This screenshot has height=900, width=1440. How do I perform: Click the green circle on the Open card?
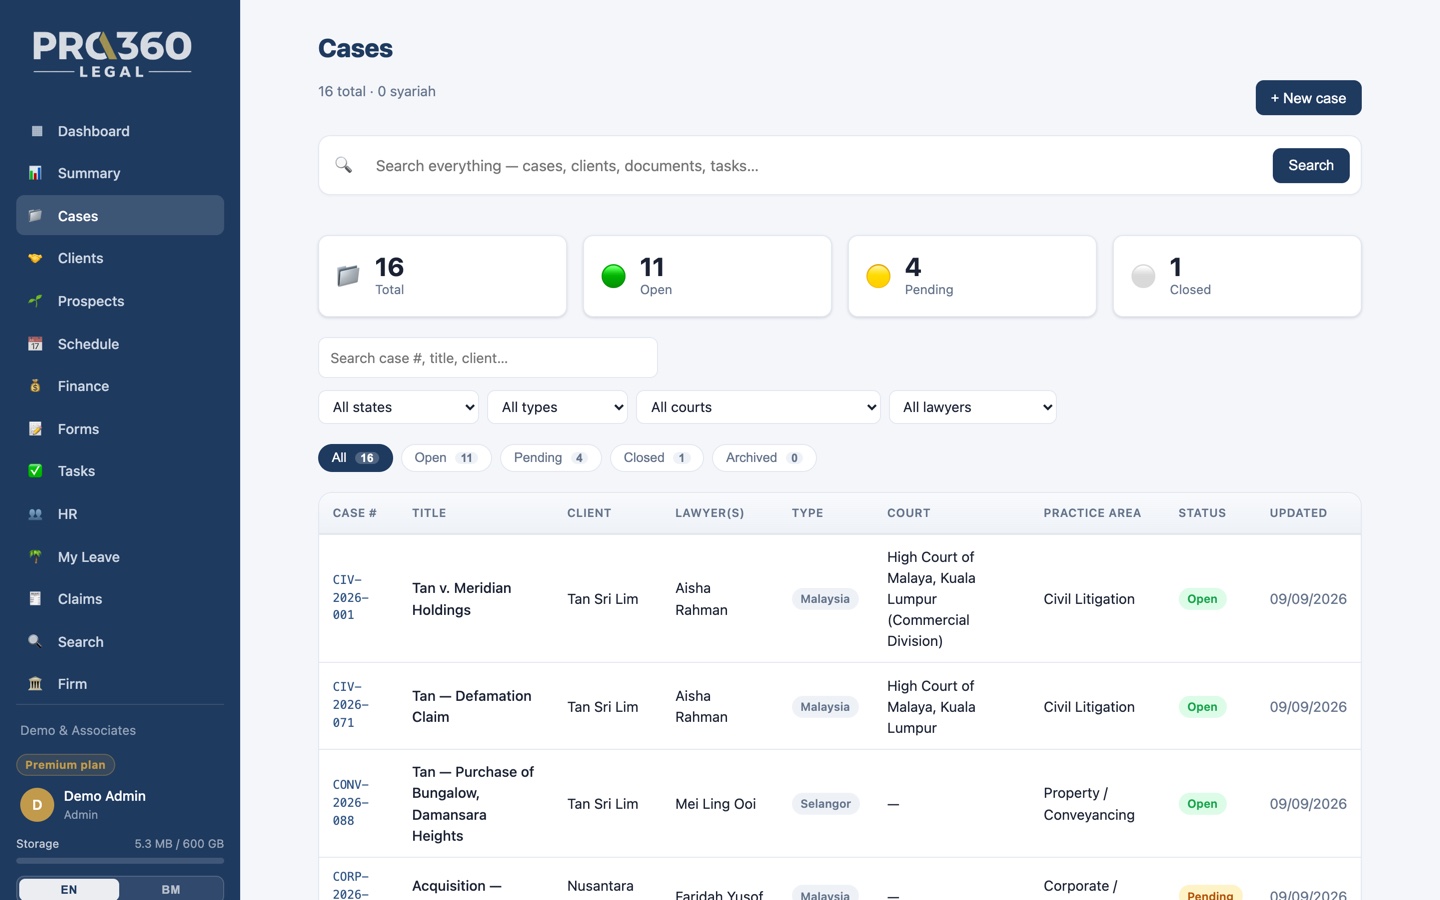point(614,276)
